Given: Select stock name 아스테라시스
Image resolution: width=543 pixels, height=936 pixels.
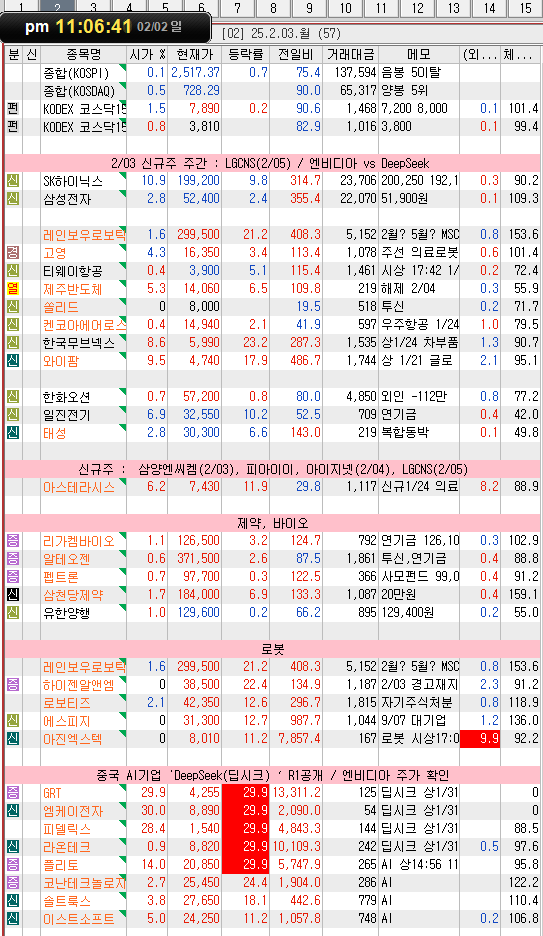Looking at the screenshot, I should coord(79,487).
